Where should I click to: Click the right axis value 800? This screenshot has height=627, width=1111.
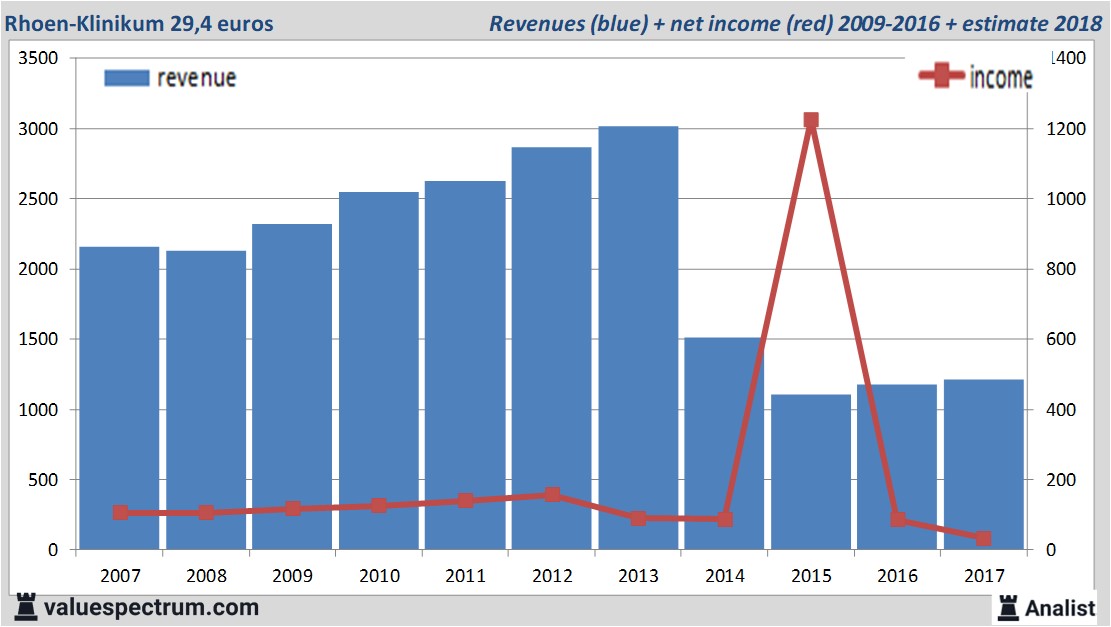pos(1061,269)
